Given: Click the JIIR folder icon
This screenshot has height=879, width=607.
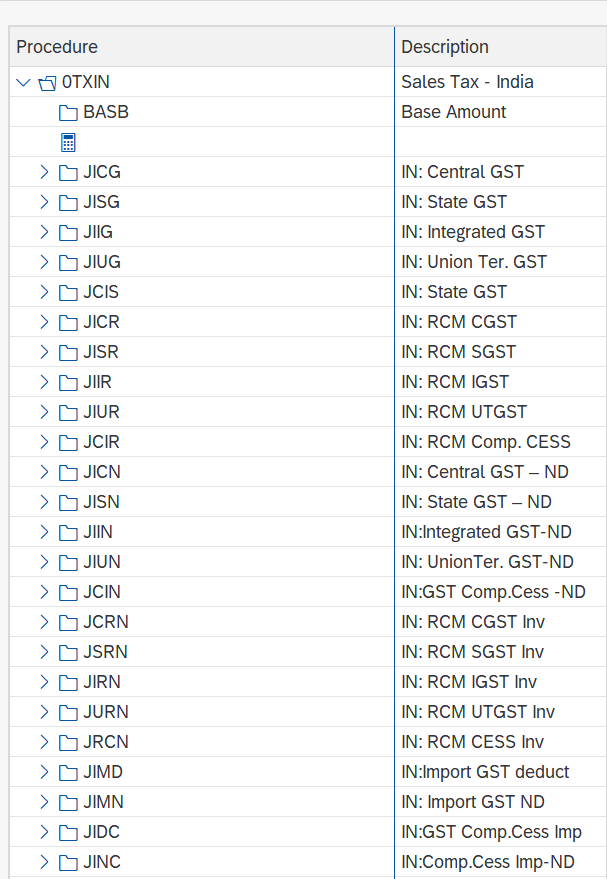Looking at the screenshot, I should tap(68, 382).
